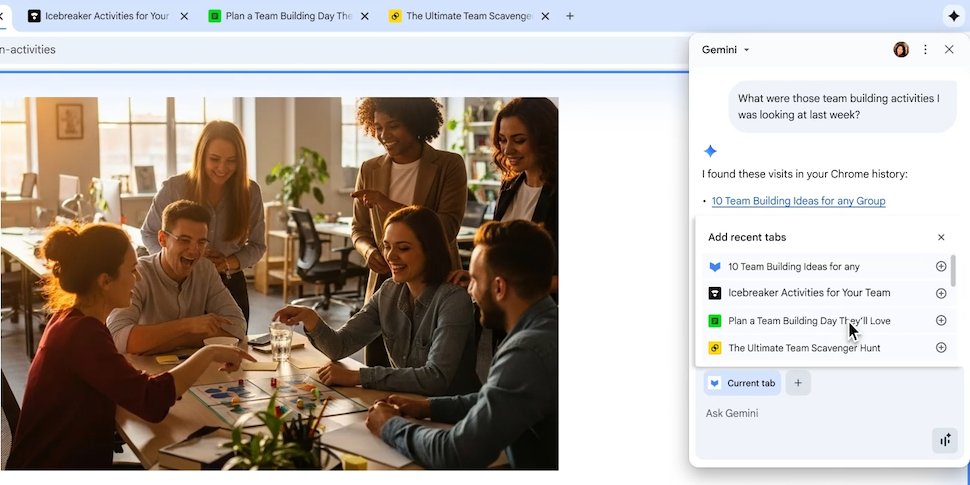Open the 10 Team Building Ideas link
970x485 pixels.
[x=798, y=201]
